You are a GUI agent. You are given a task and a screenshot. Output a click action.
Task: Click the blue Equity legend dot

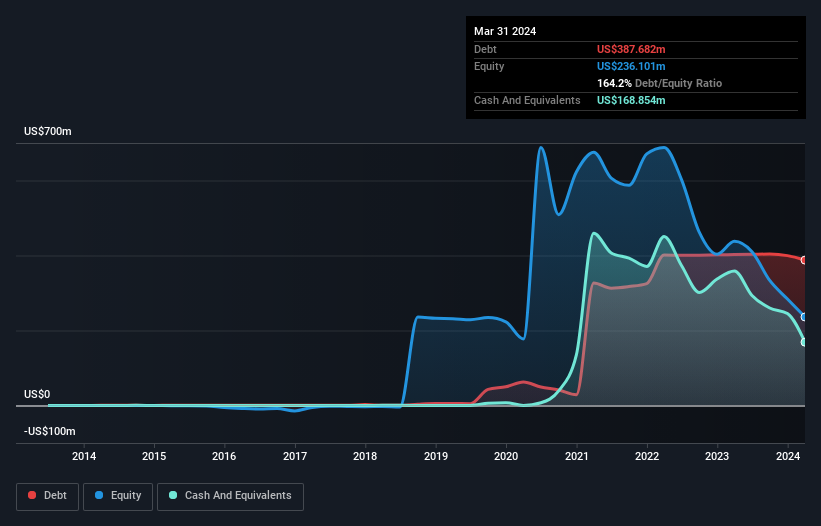99,495
